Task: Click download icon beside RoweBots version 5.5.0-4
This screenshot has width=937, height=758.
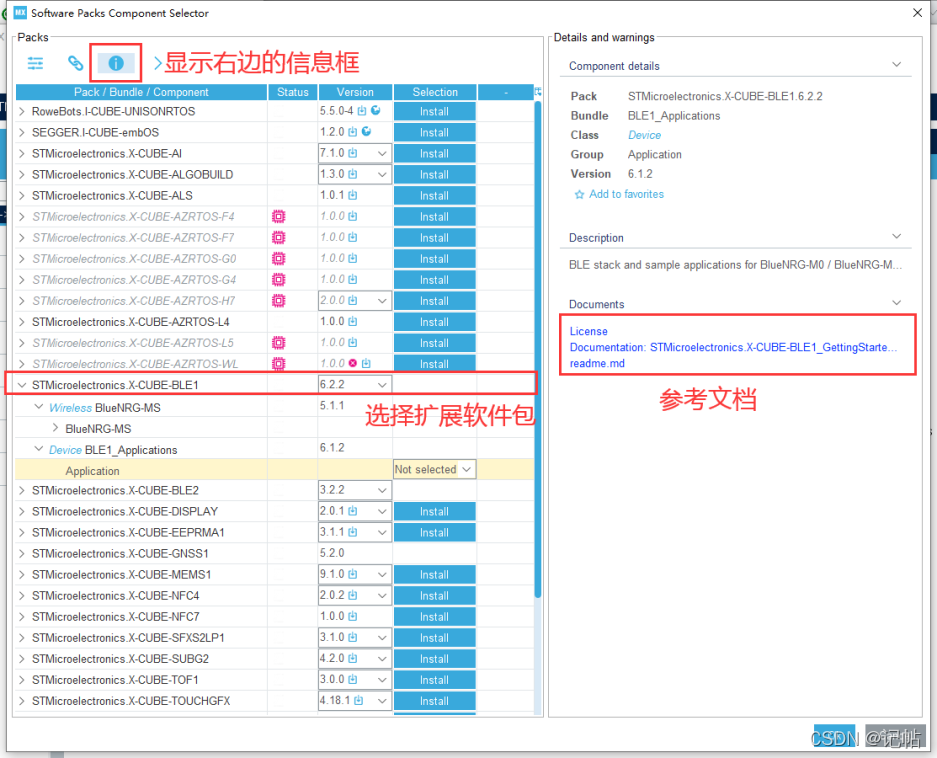Action: 362,111
